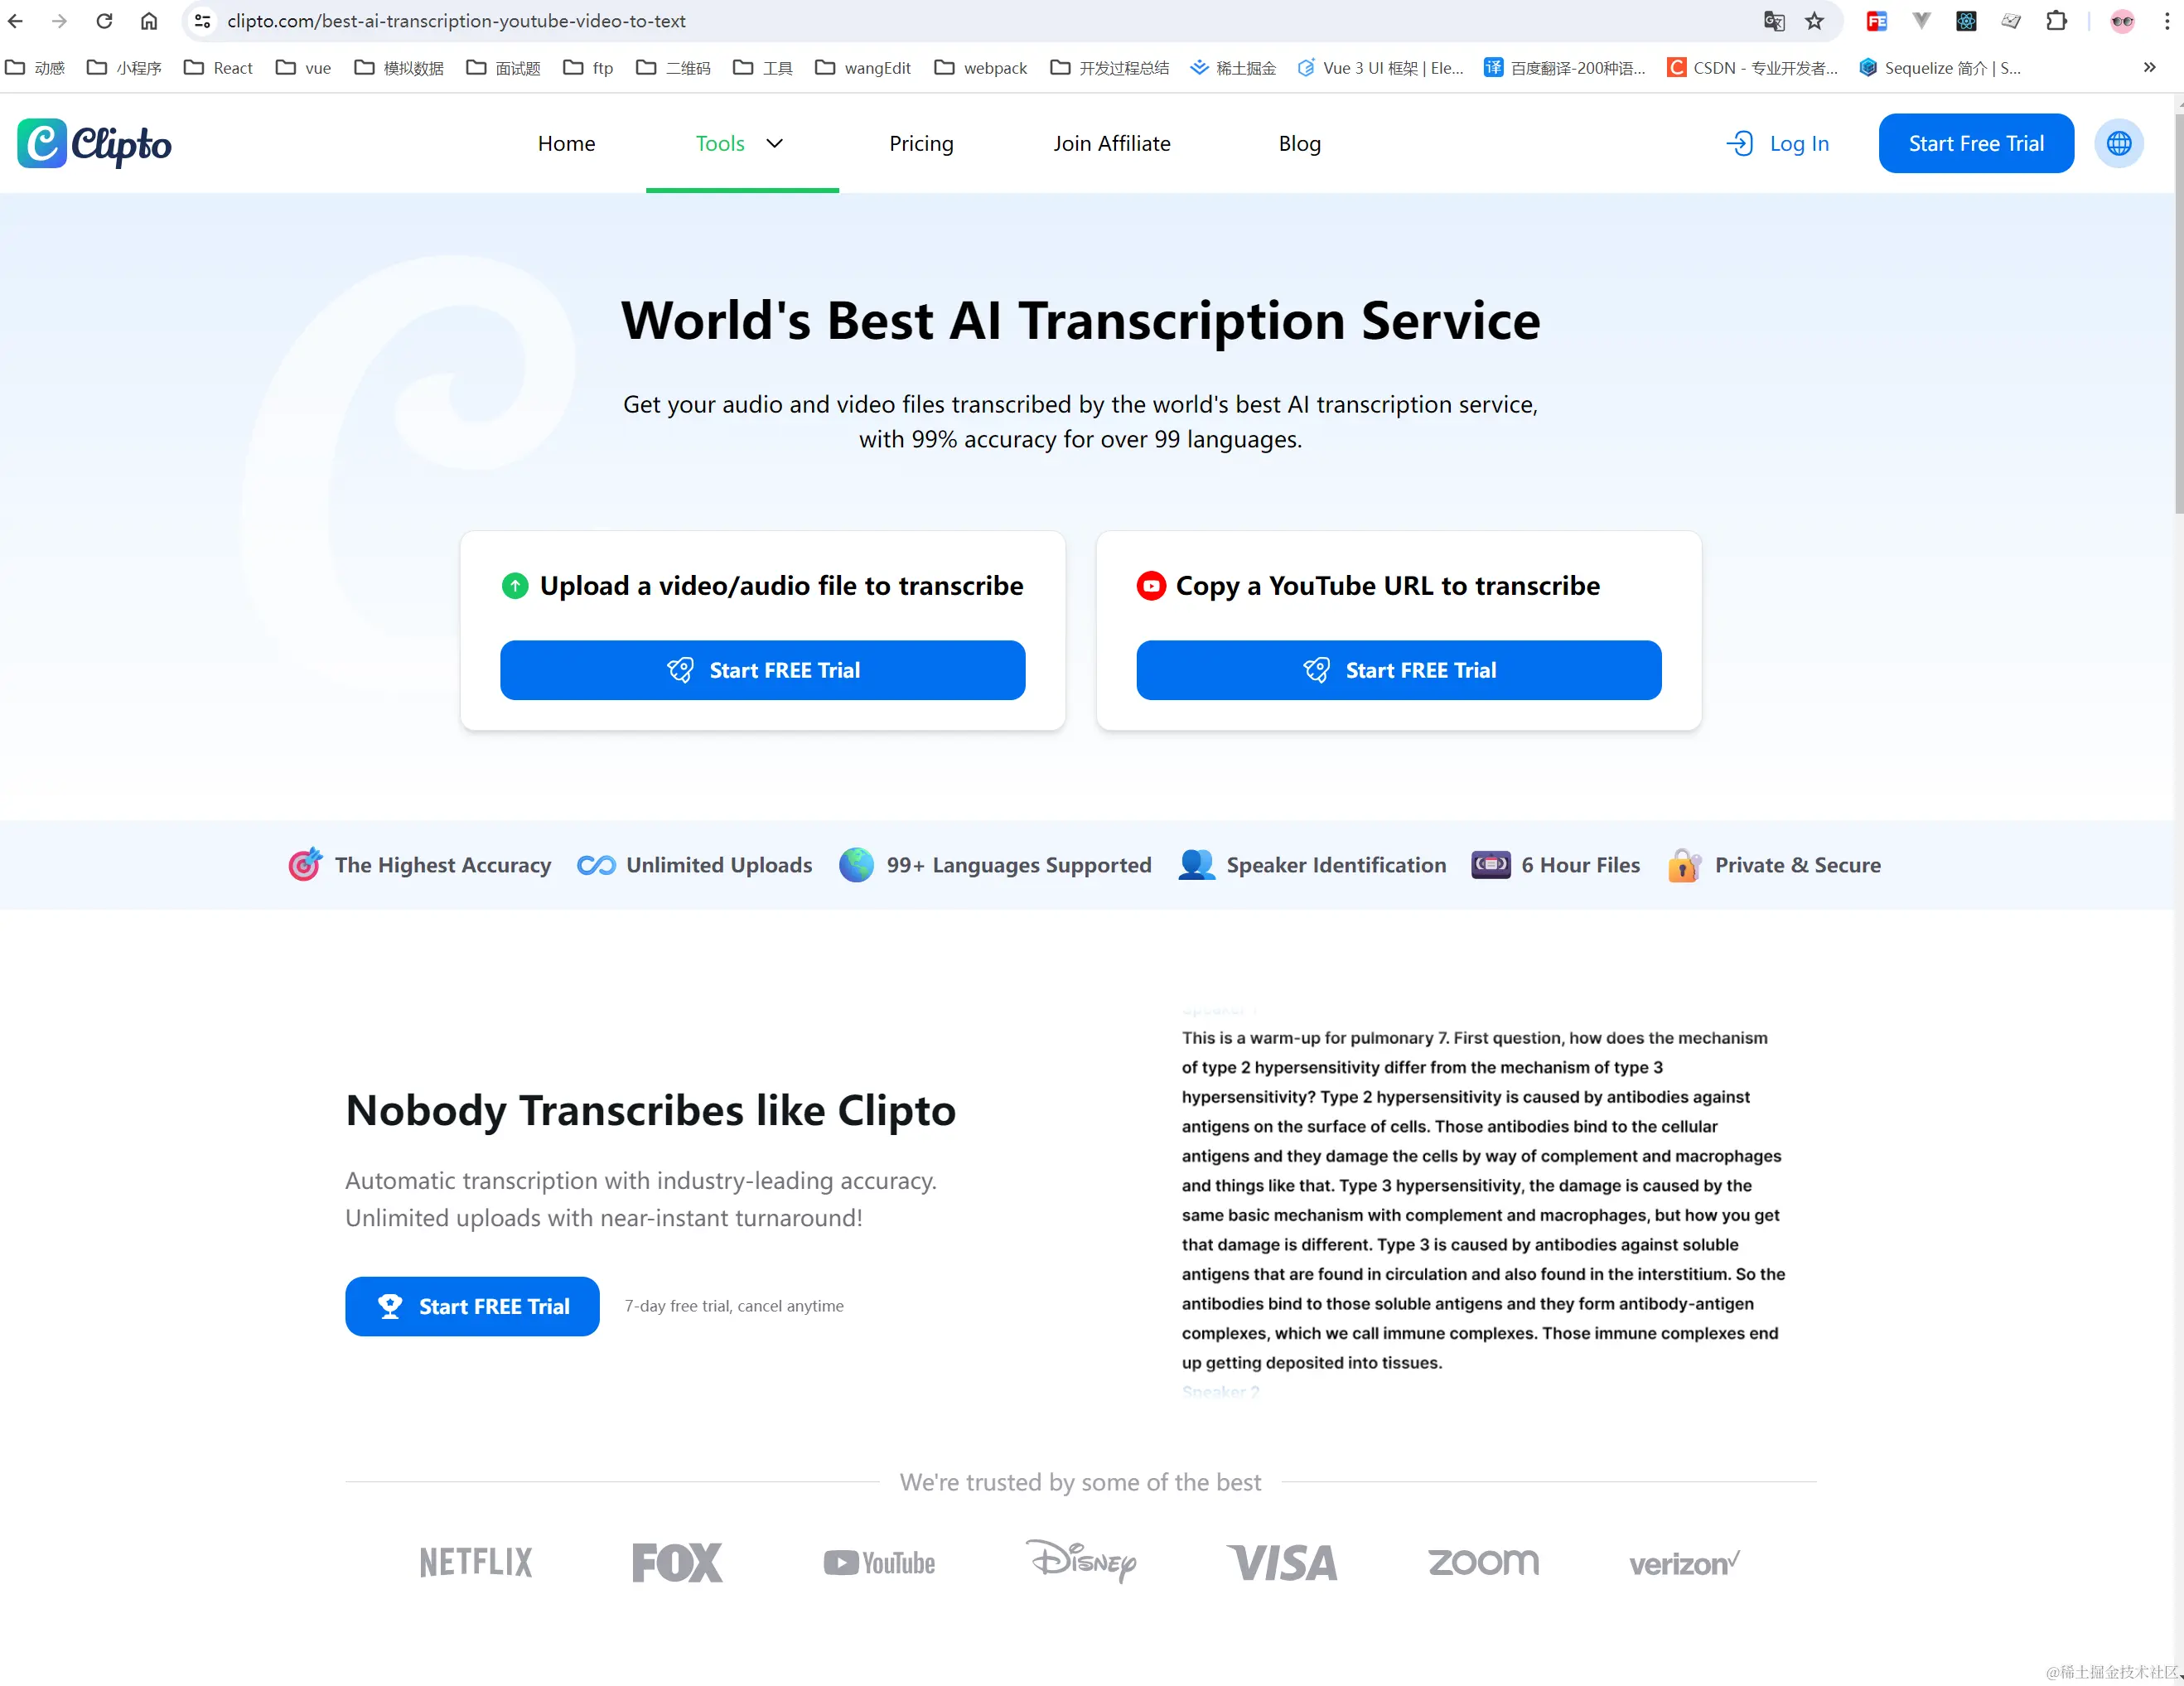Viewport: 2184px width, 1686px height.
Task: Bookmark page with the star icon
Action: pos(1814,21)
